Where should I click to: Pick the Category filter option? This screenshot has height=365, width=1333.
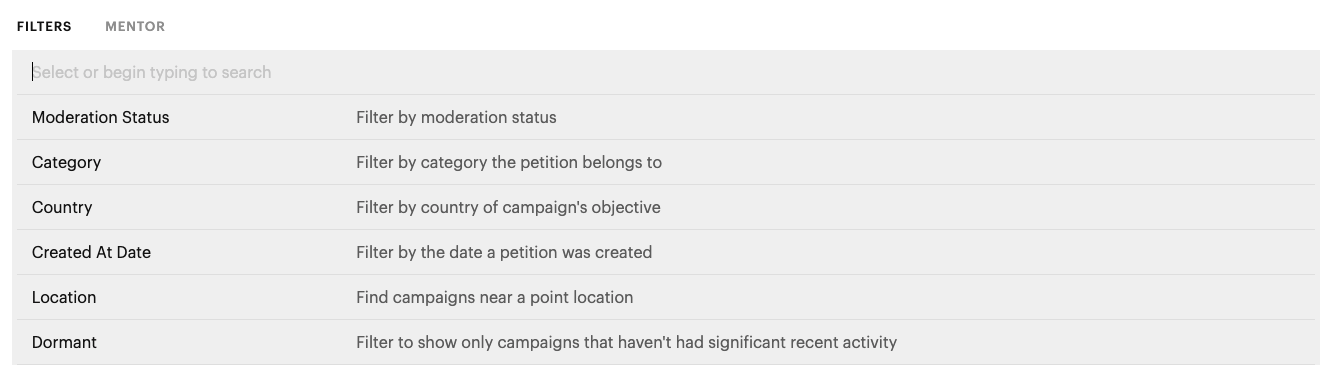point(666,162)
